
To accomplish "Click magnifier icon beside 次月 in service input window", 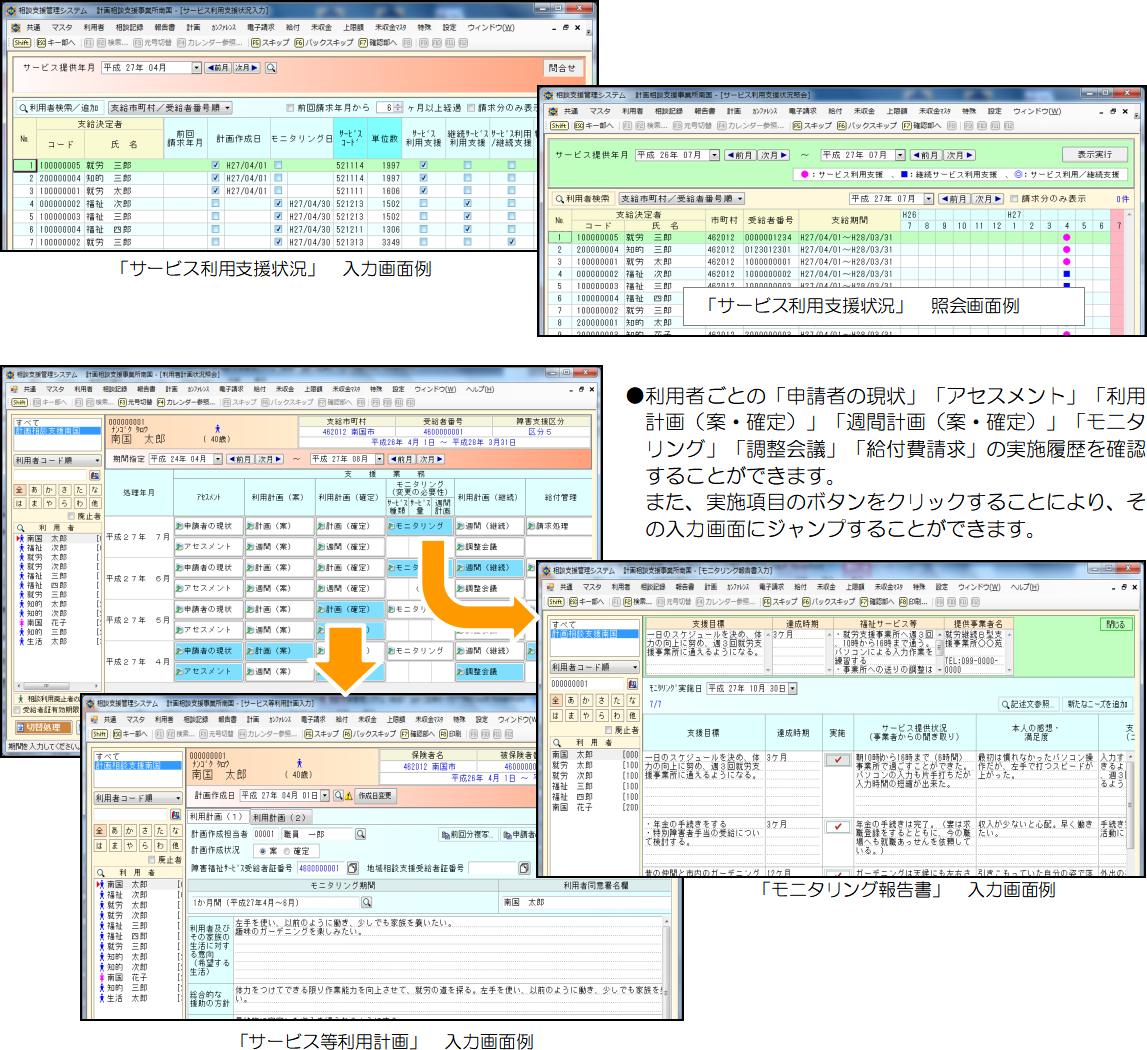I will 271,68.
